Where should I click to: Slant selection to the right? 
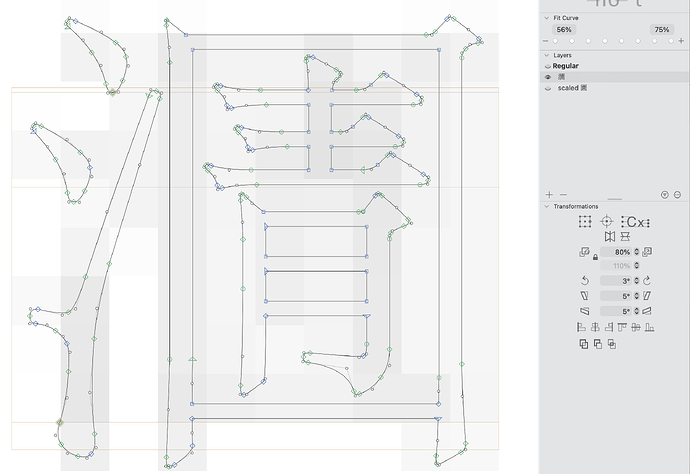pyautogui.click(x=647, y=296)
